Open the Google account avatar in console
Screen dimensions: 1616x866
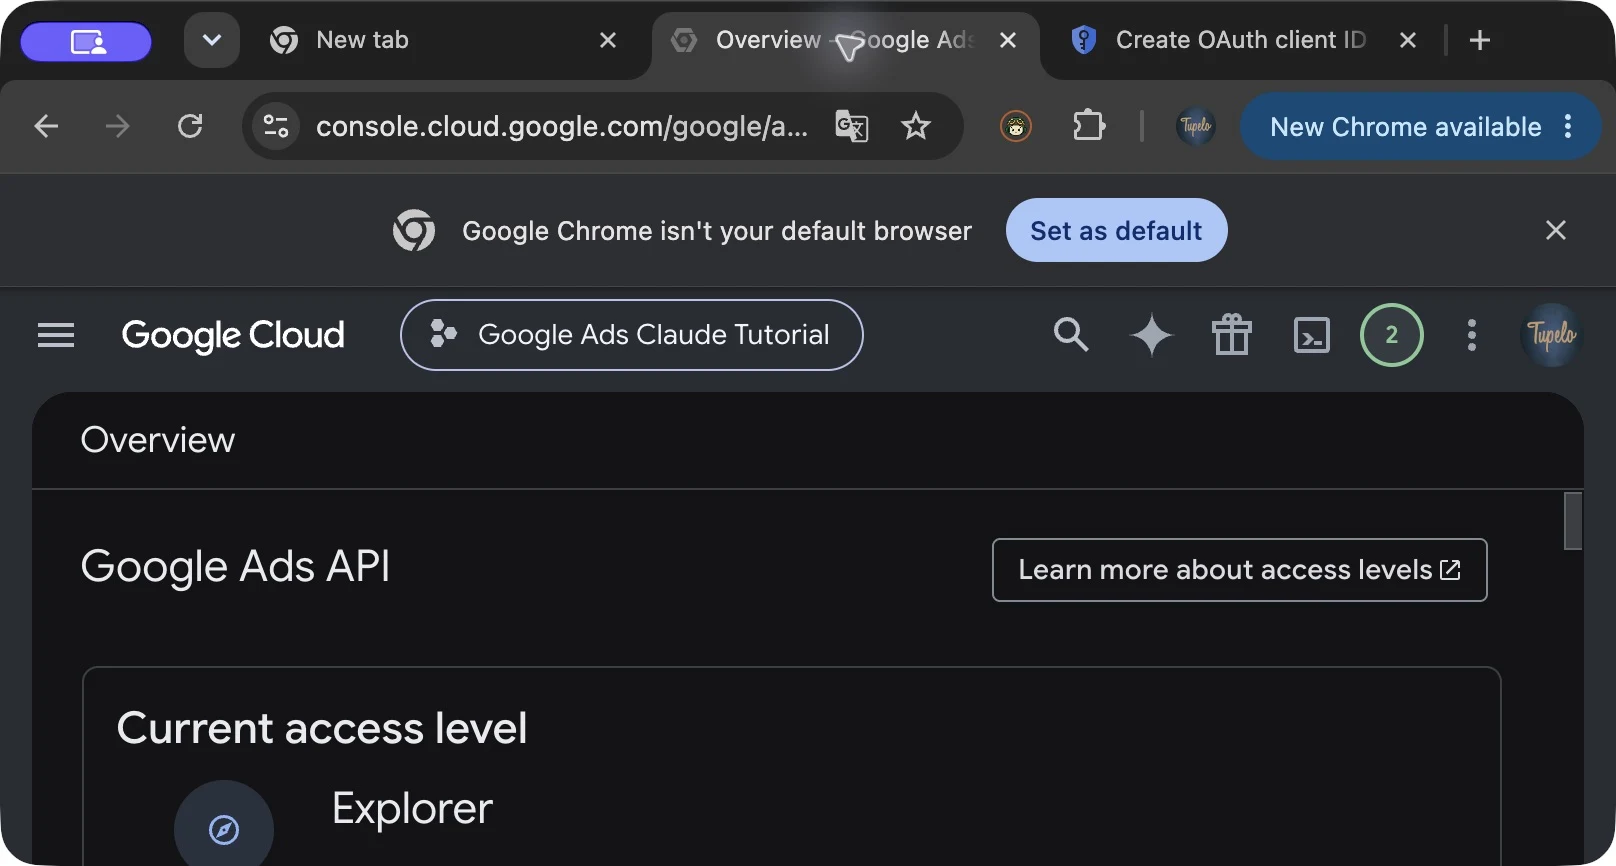[x=1552, y=335]
